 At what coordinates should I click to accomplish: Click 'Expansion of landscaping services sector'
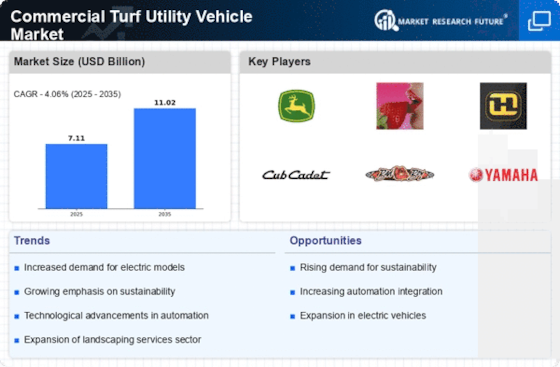point(112,340)
